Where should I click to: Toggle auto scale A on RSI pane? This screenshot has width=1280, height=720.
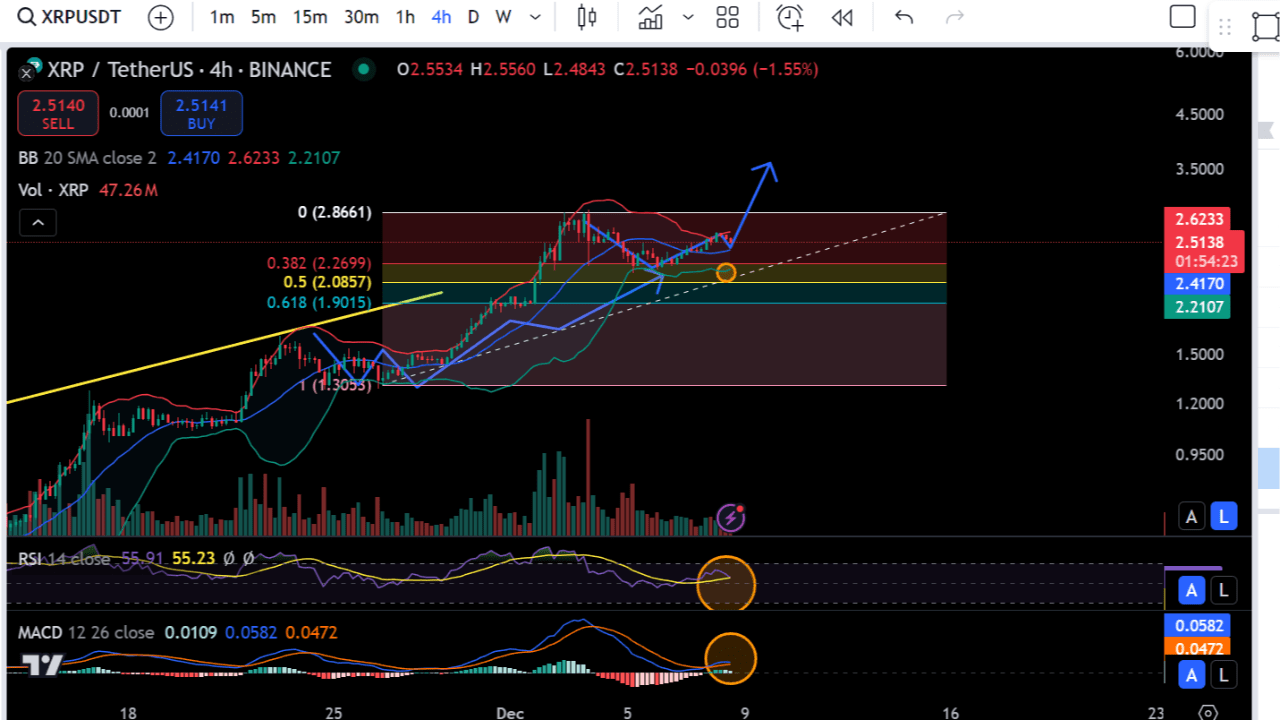(x=1191, y=590)
